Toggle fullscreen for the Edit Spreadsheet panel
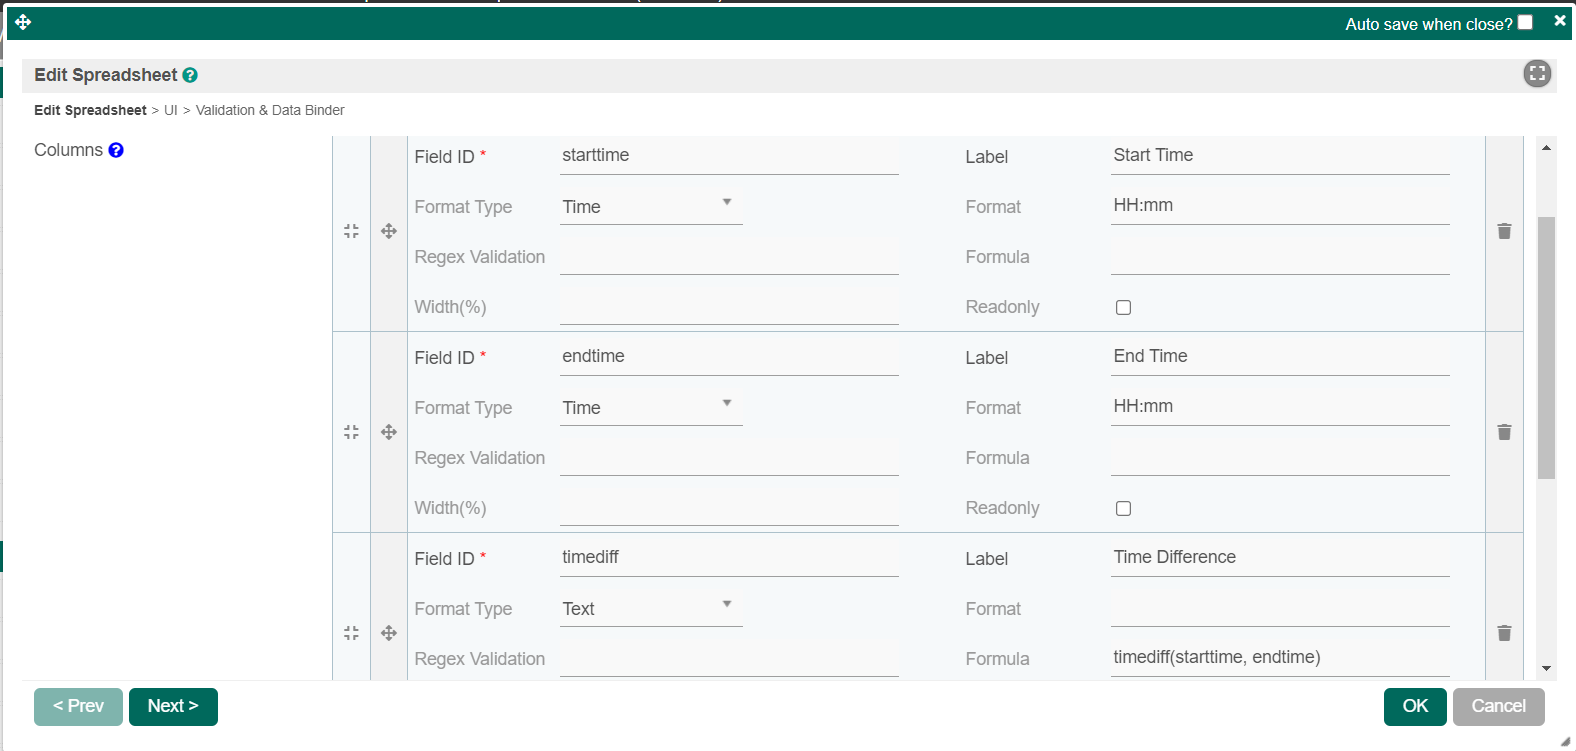This screenshot has width=1576, height=751. pos(1537,73)
